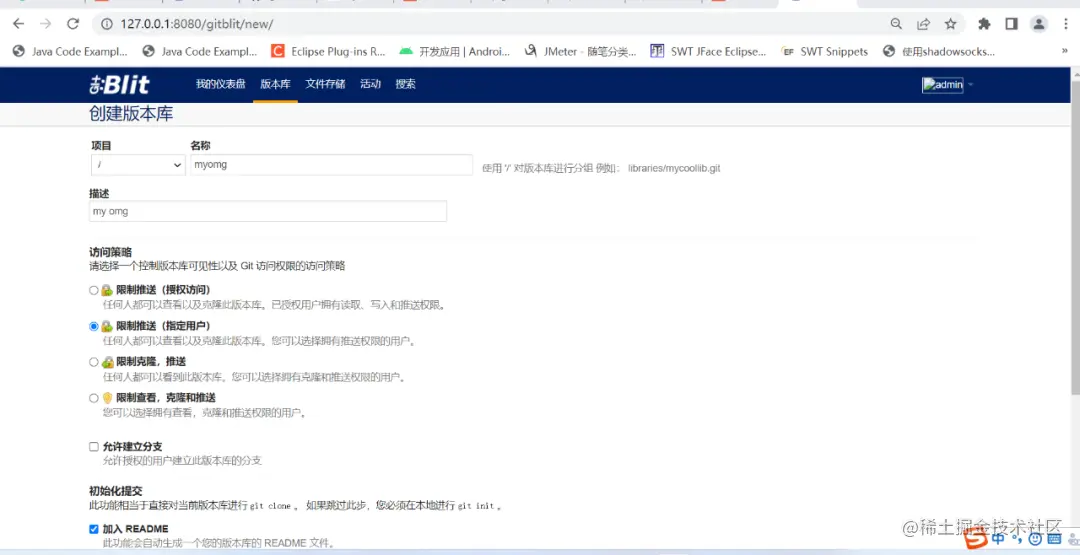The width and height of the screenshot is (1080, 555).
Task: Toggle the browser side panel icon
Action: 1011,24
